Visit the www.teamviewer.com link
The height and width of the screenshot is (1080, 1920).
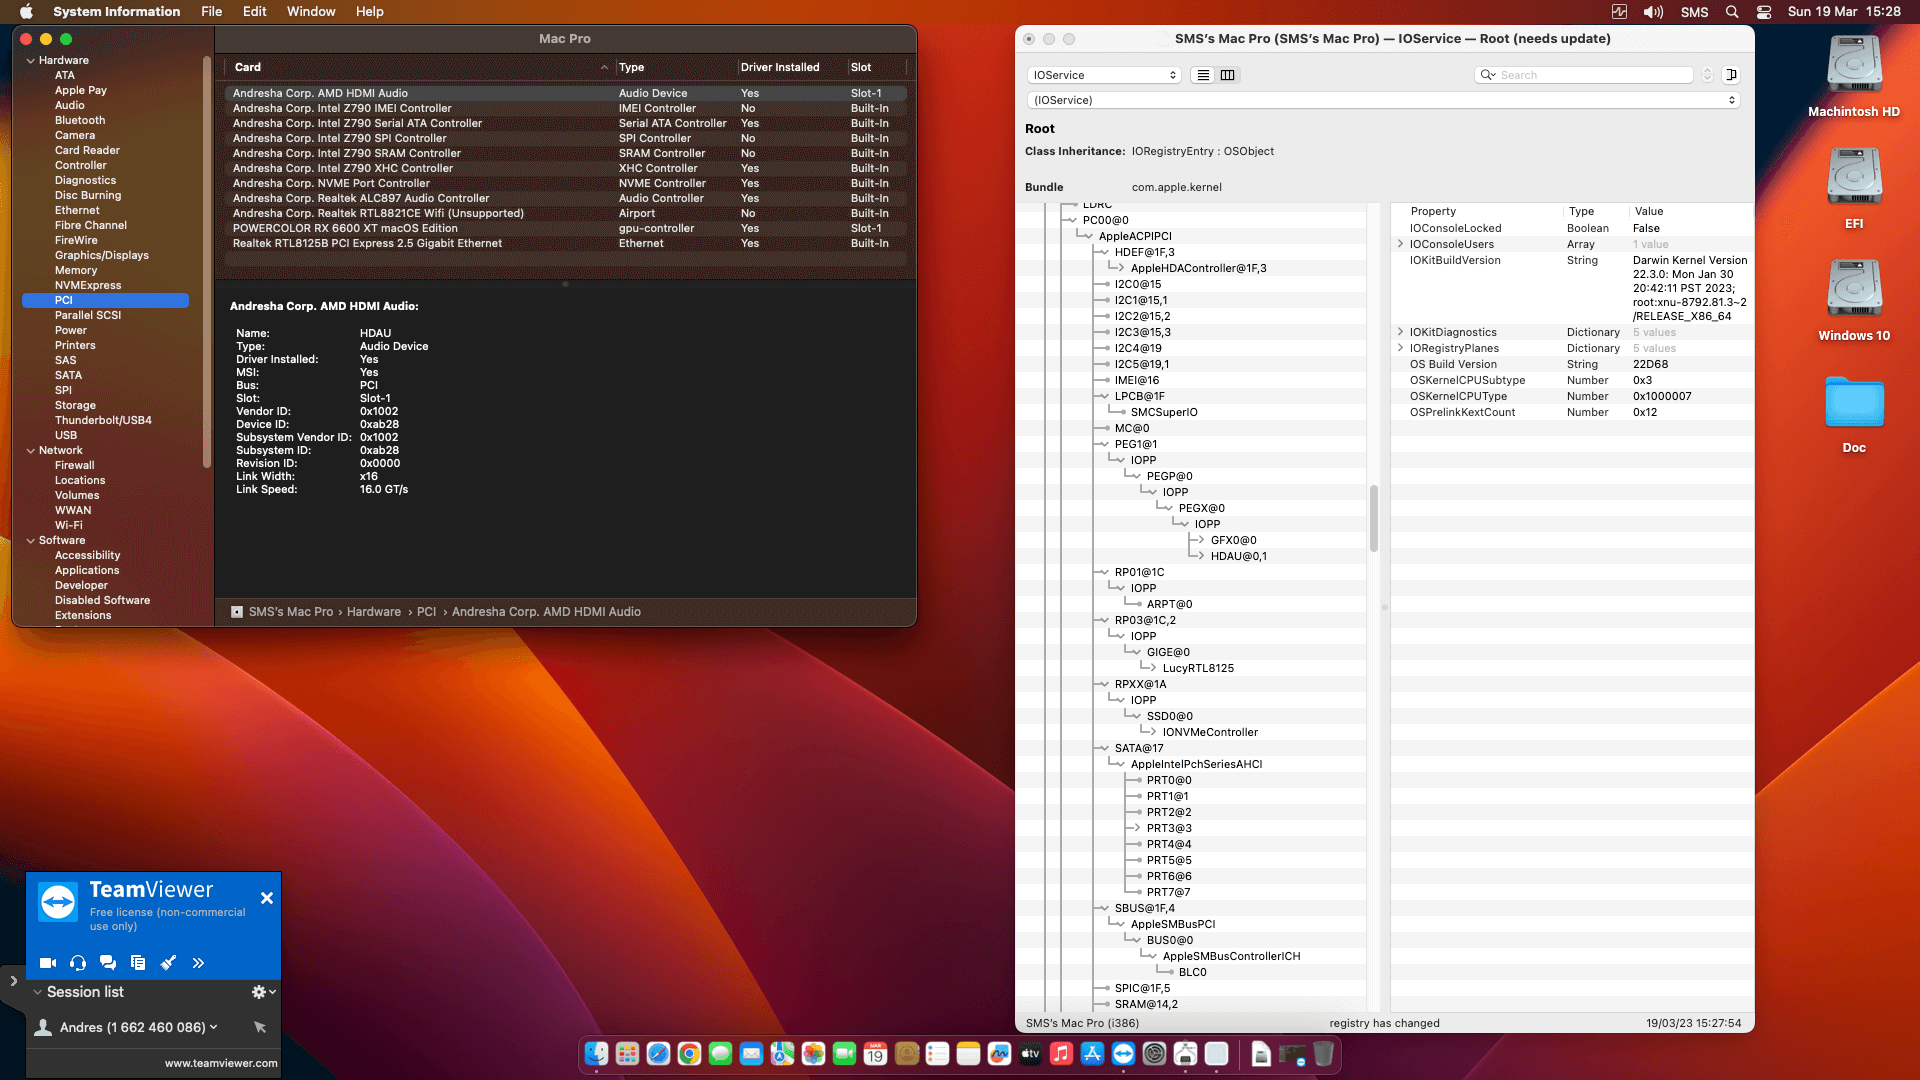(220, 1063)
